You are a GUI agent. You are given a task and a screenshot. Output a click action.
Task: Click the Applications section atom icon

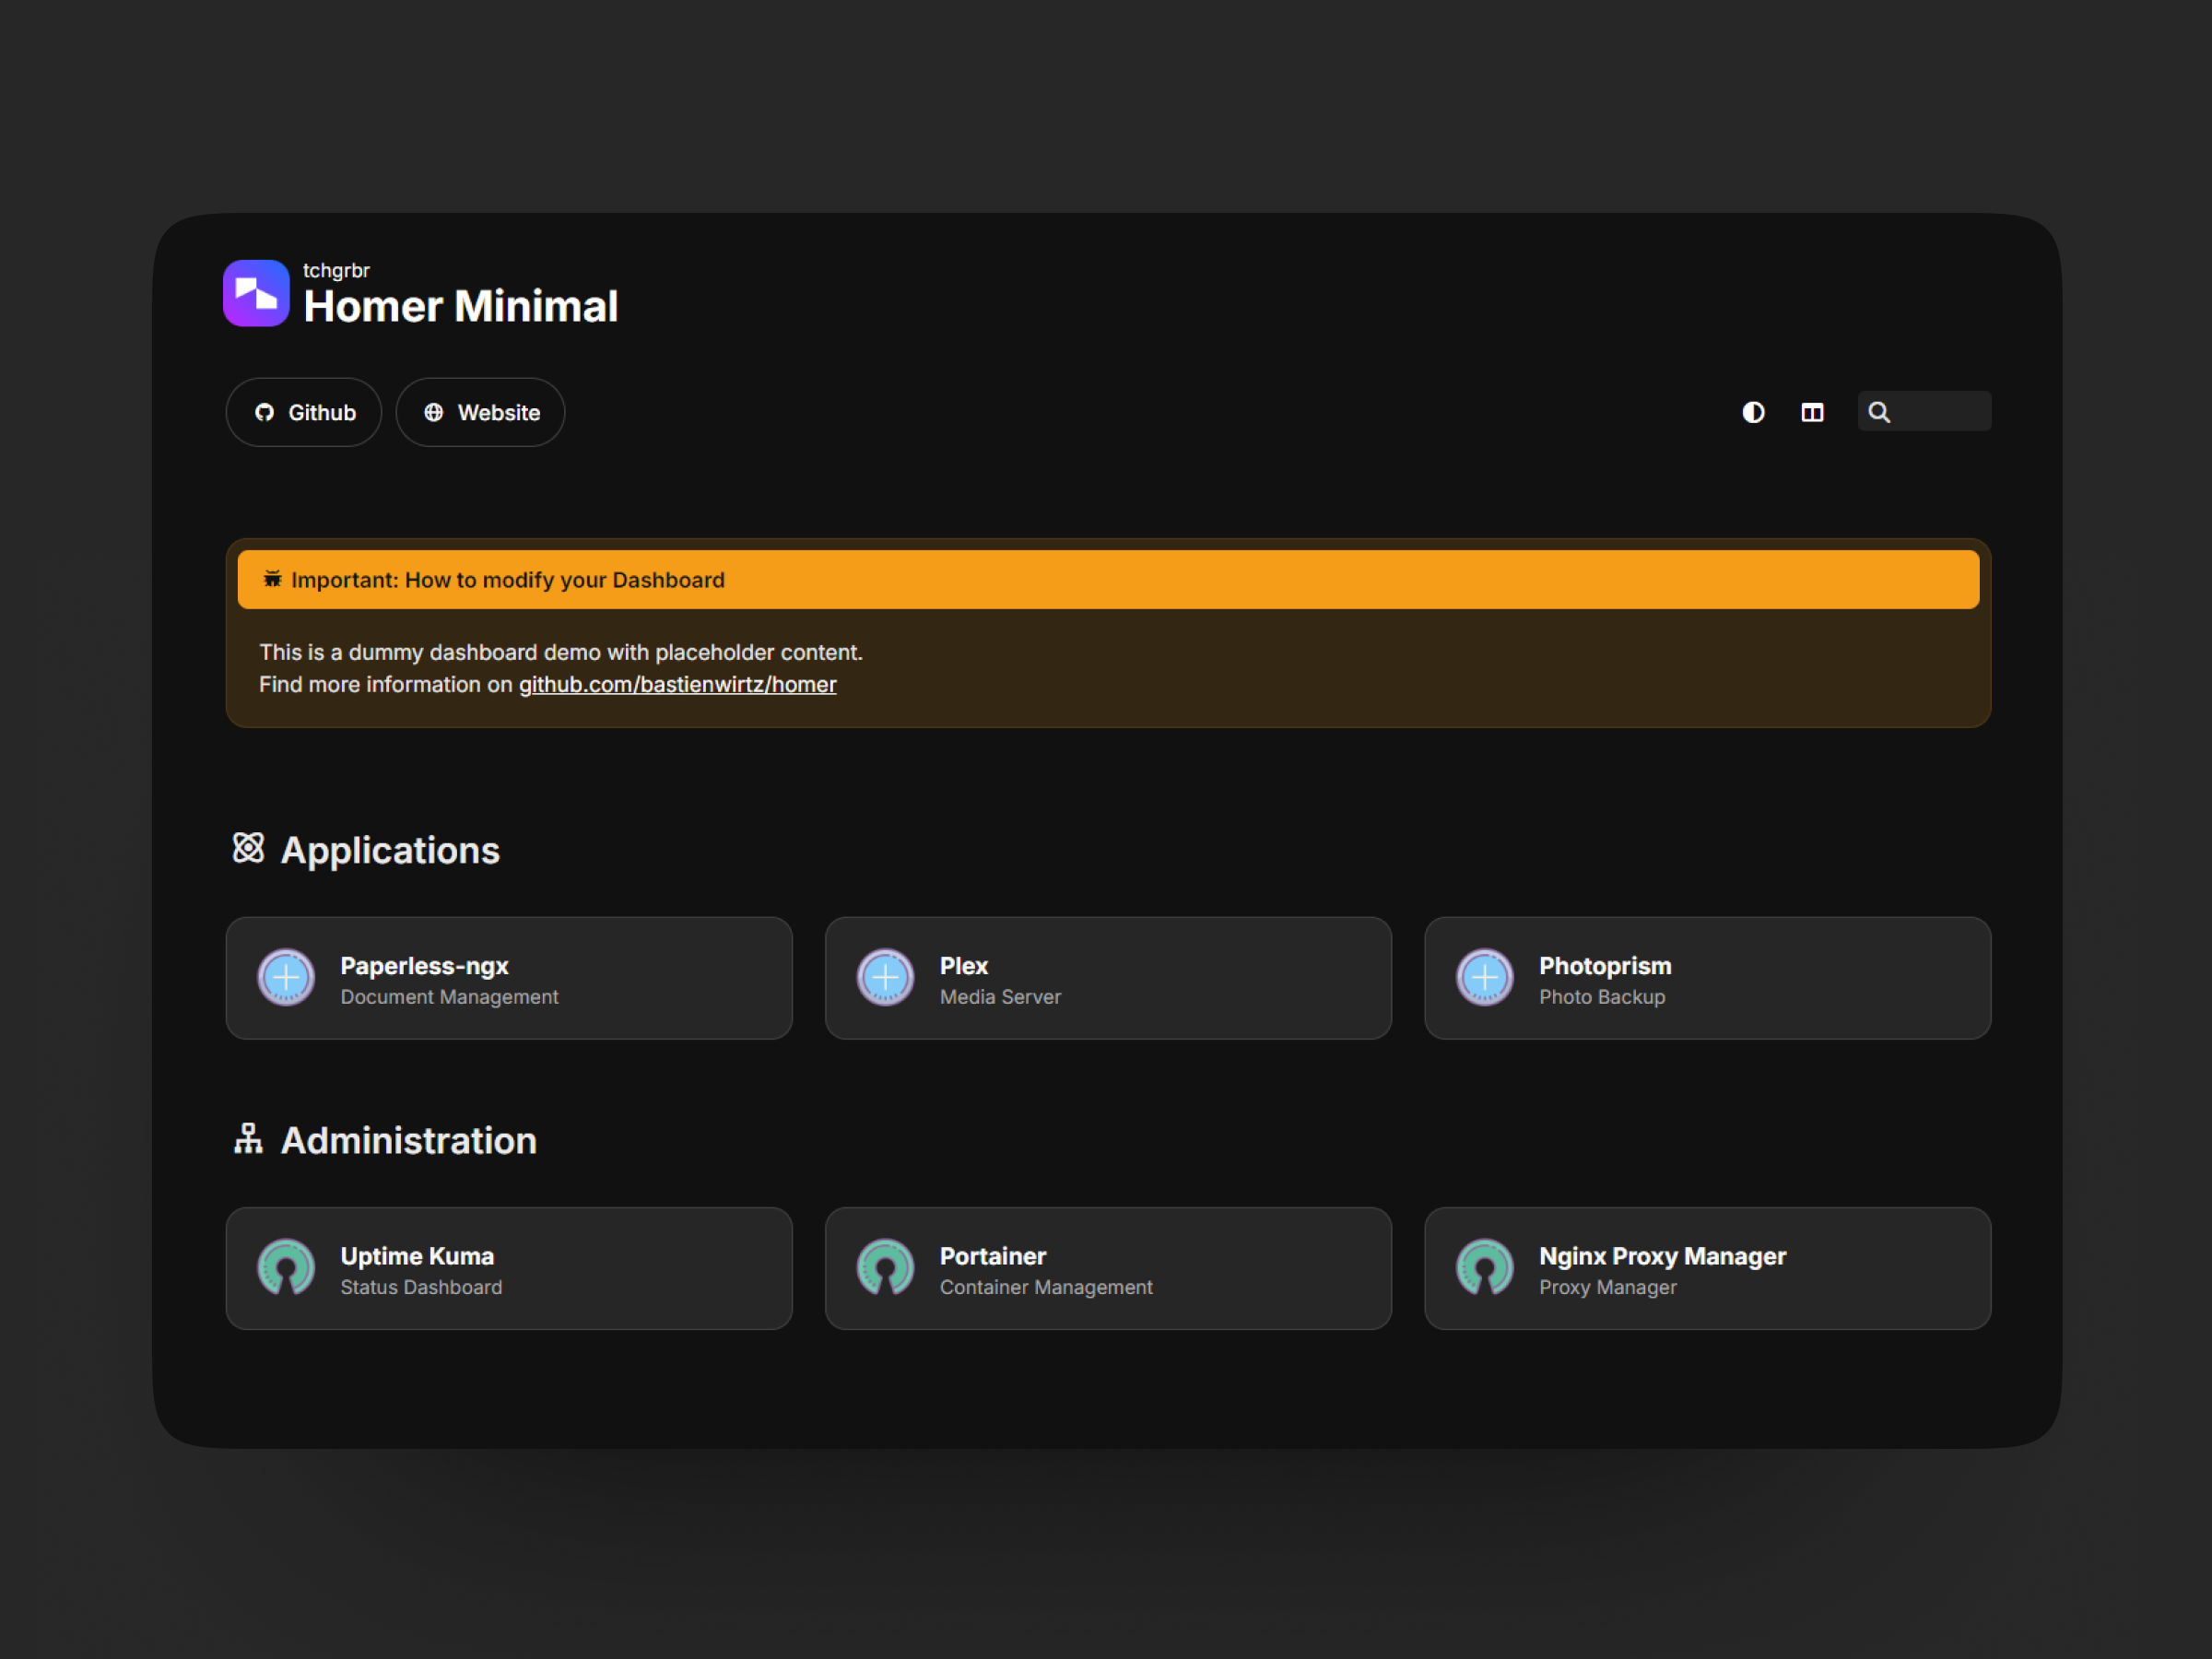click(248, 848)
